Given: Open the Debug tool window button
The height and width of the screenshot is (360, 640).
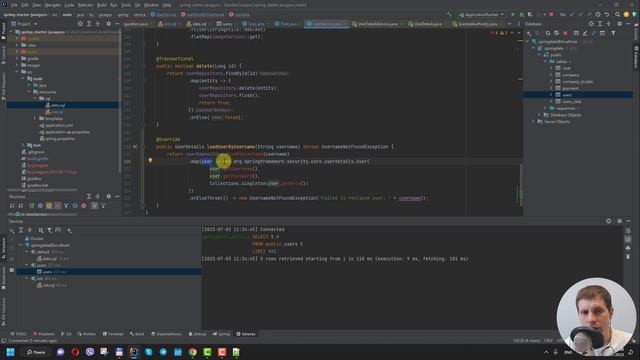Looking at the screenshot, I should click(197, 334).
